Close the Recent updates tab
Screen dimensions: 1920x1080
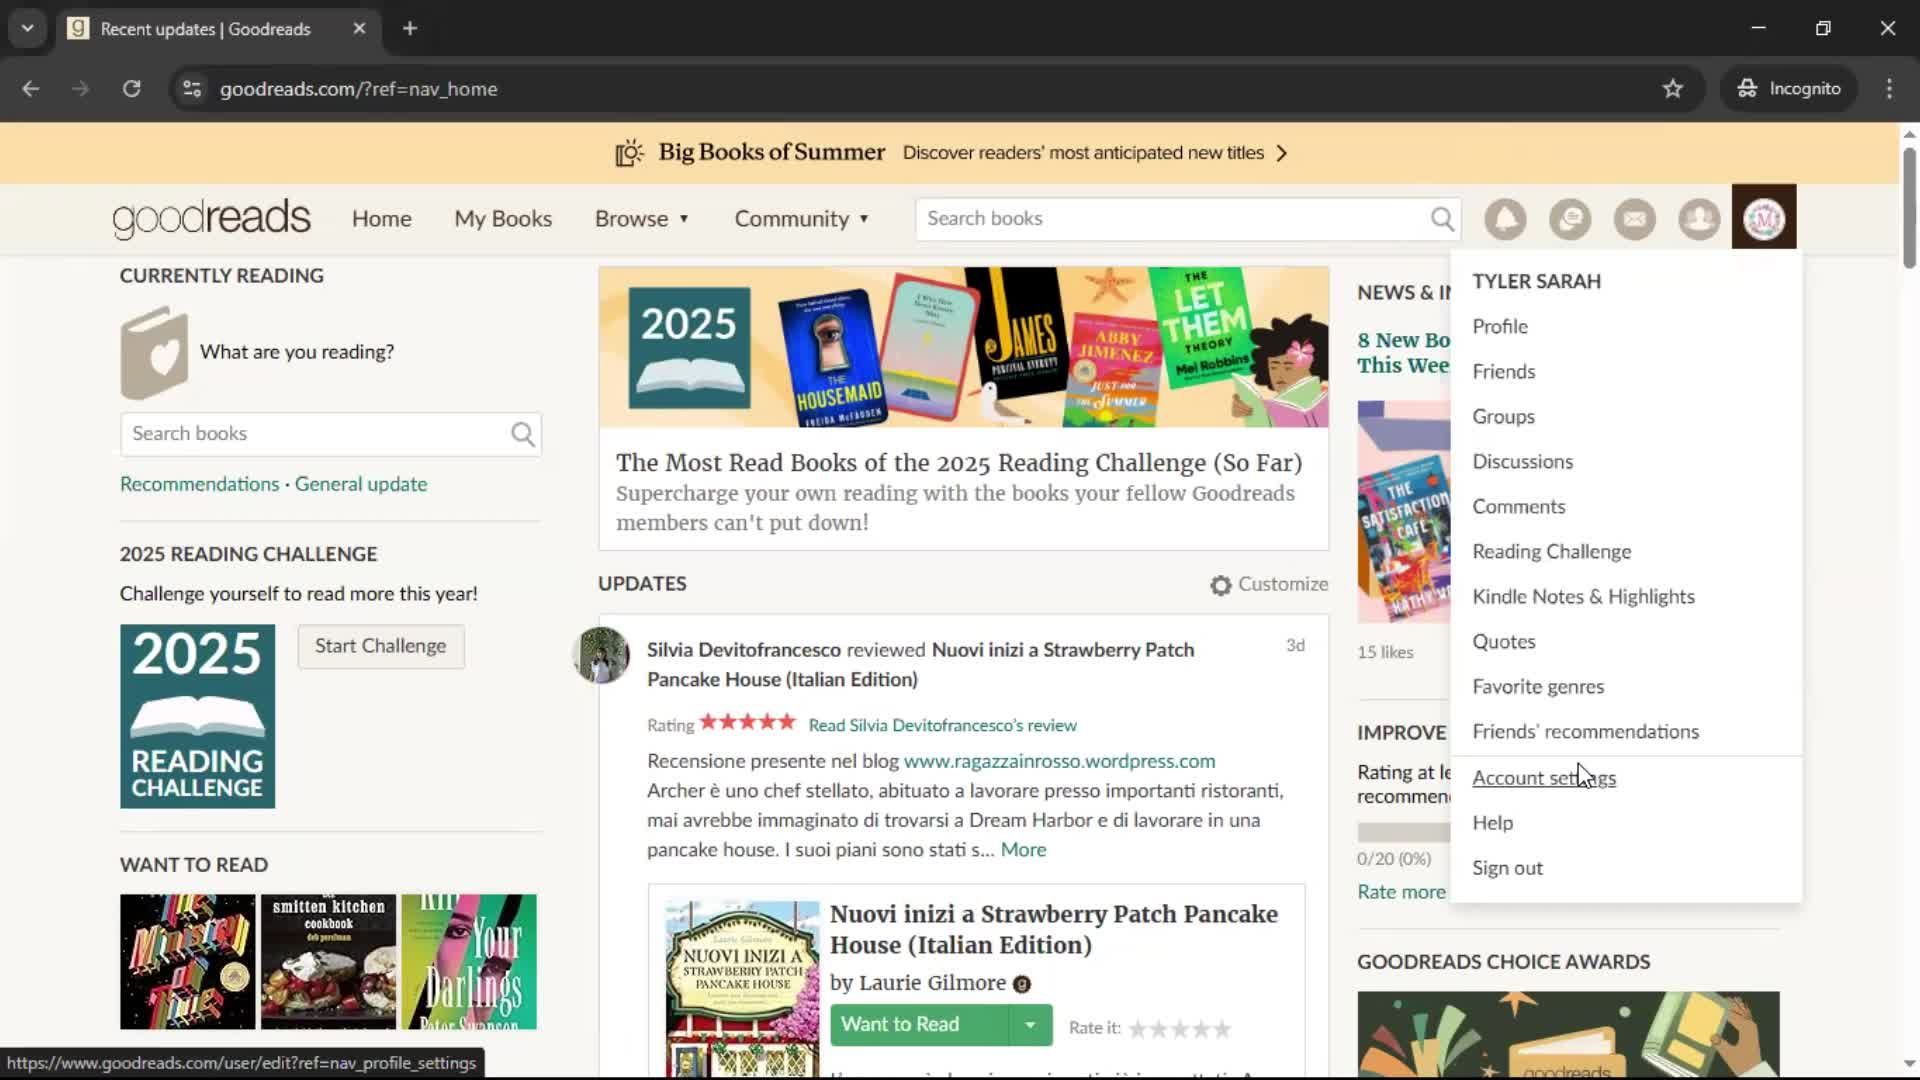coord(359,29)
